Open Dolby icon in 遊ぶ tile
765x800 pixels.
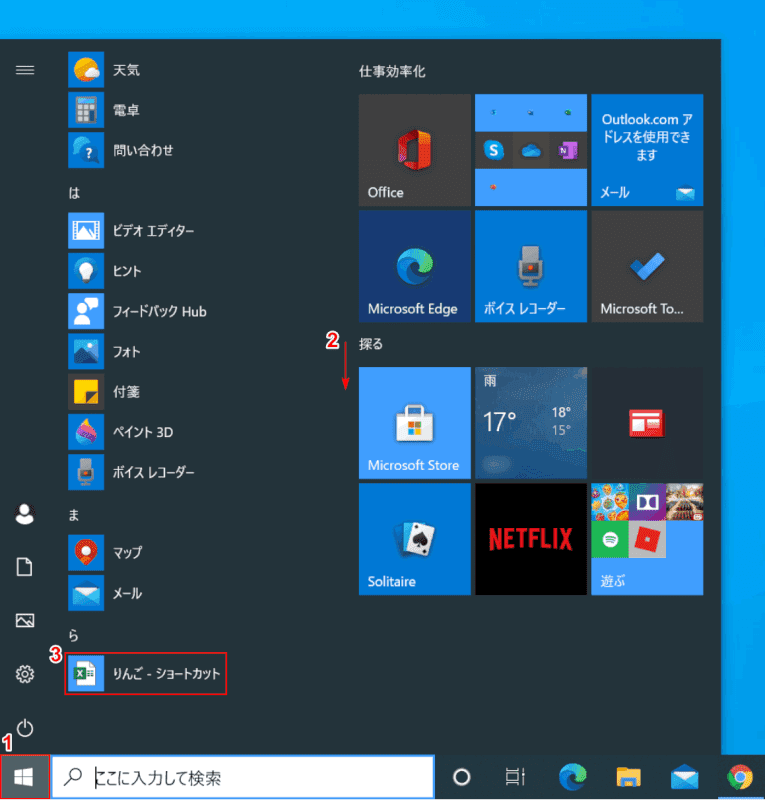(x=647, y=502)
